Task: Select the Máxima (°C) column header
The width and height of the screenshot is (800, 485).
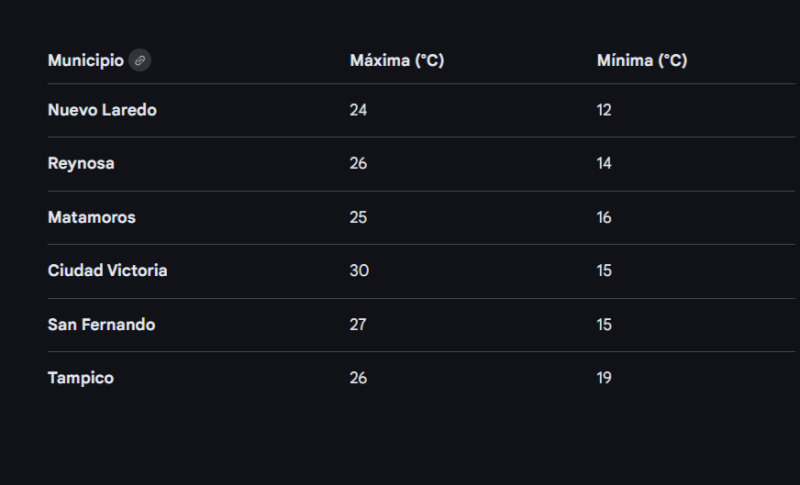Action: pyautogui.click(x=396, y=61)
